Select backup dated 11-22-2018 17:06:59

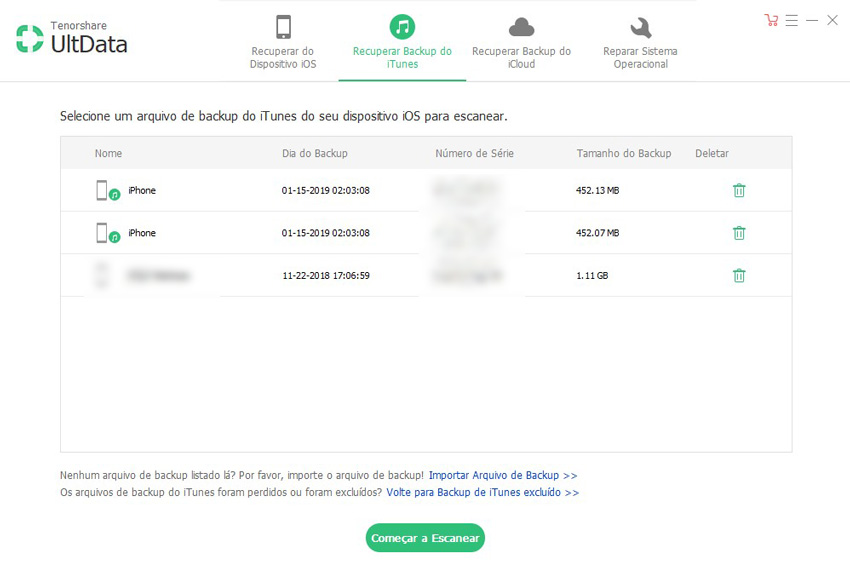point(326,275)
